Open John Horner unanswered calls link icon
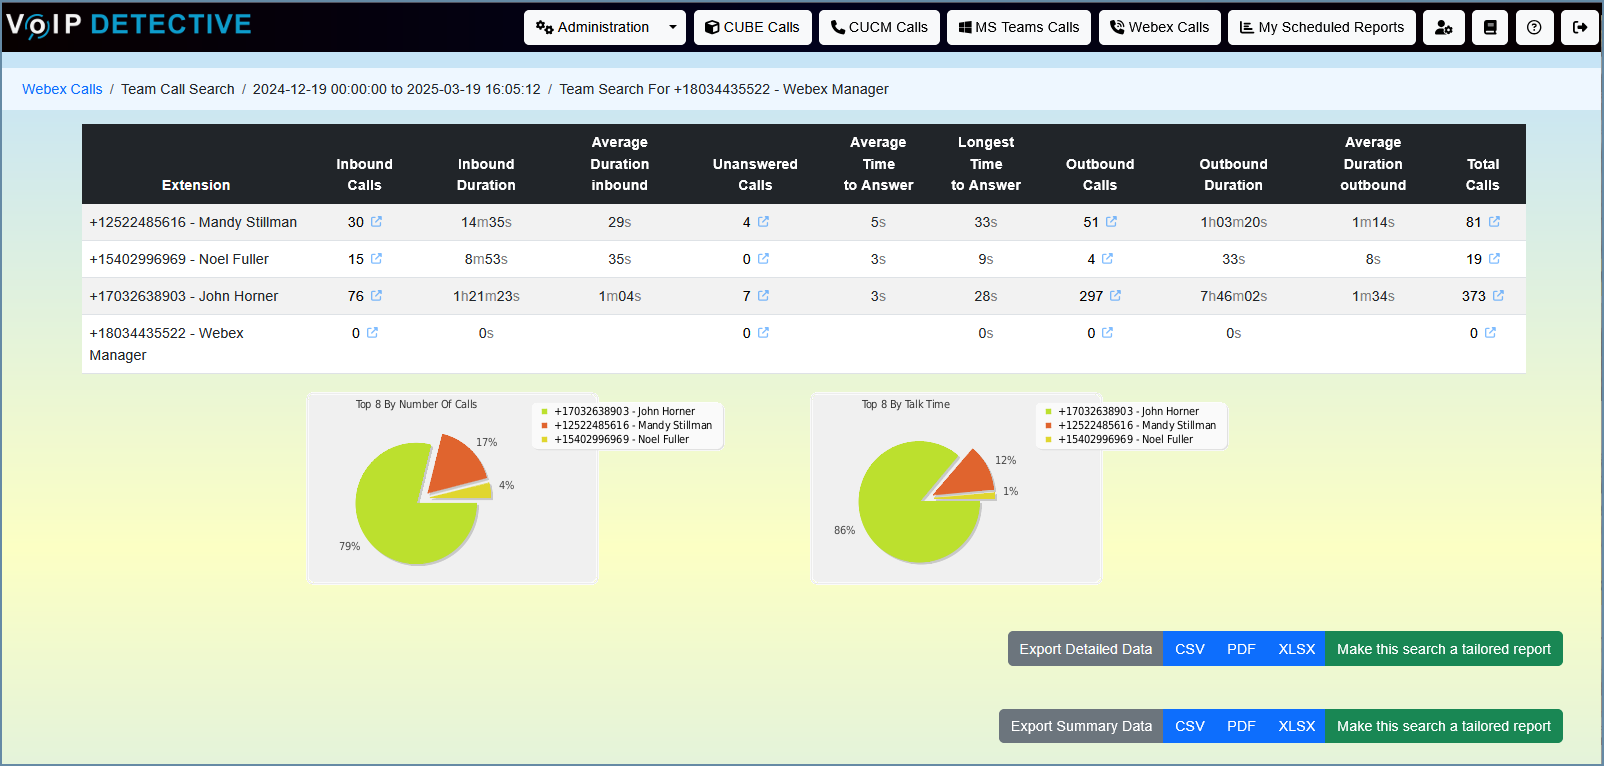 tap(763, 296)
